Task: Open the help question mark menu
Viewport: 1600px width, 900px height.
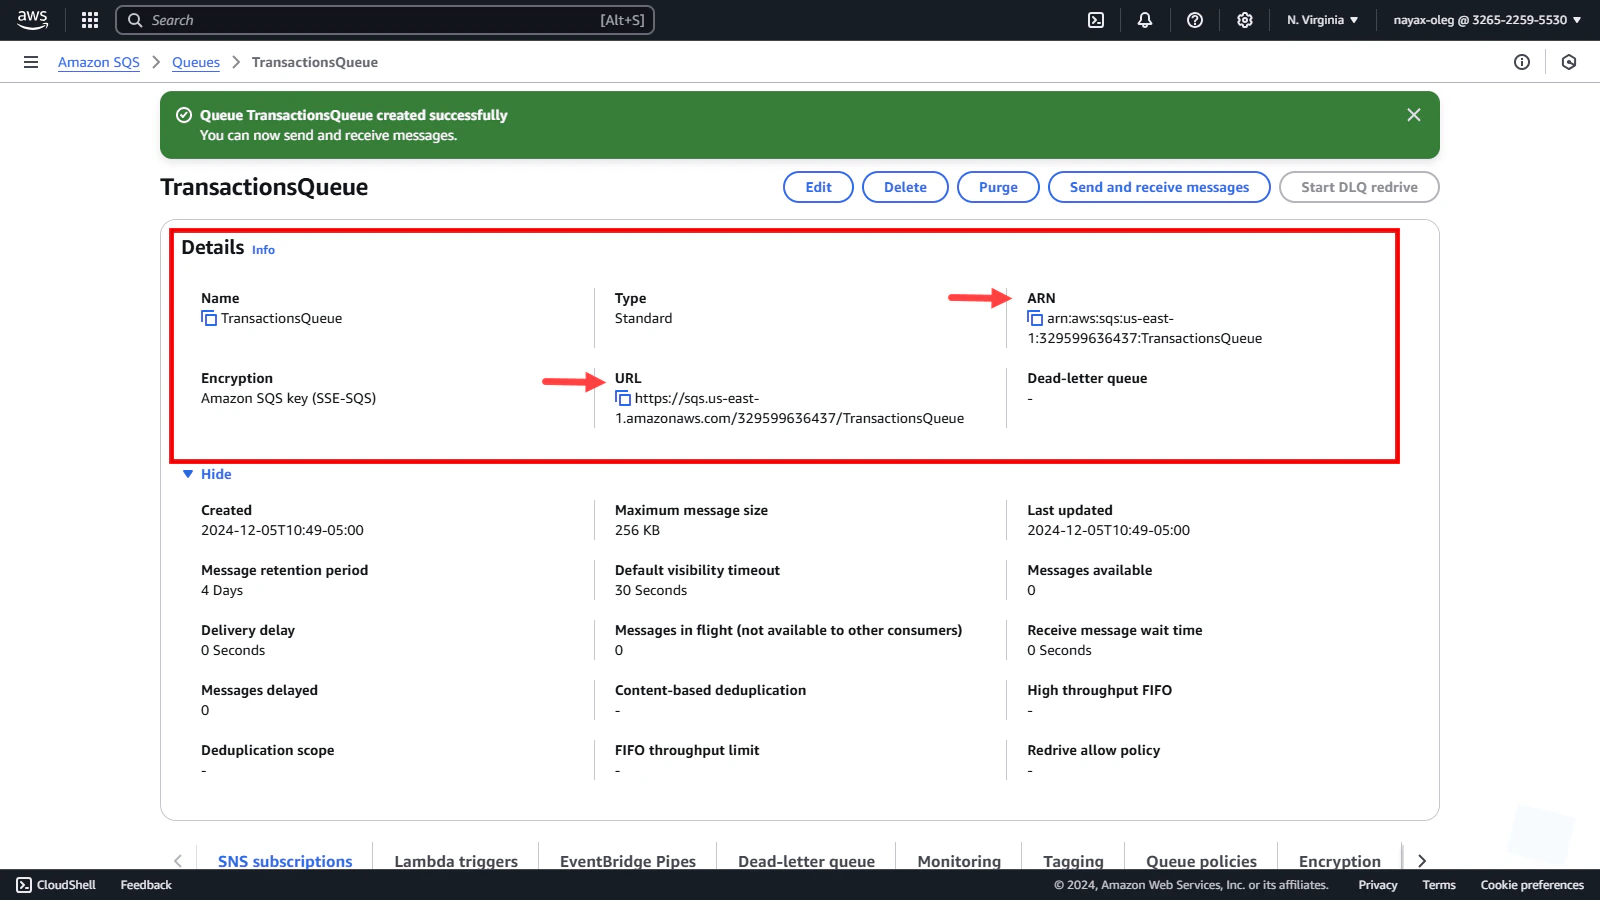Action: [x=1195, y=20]
